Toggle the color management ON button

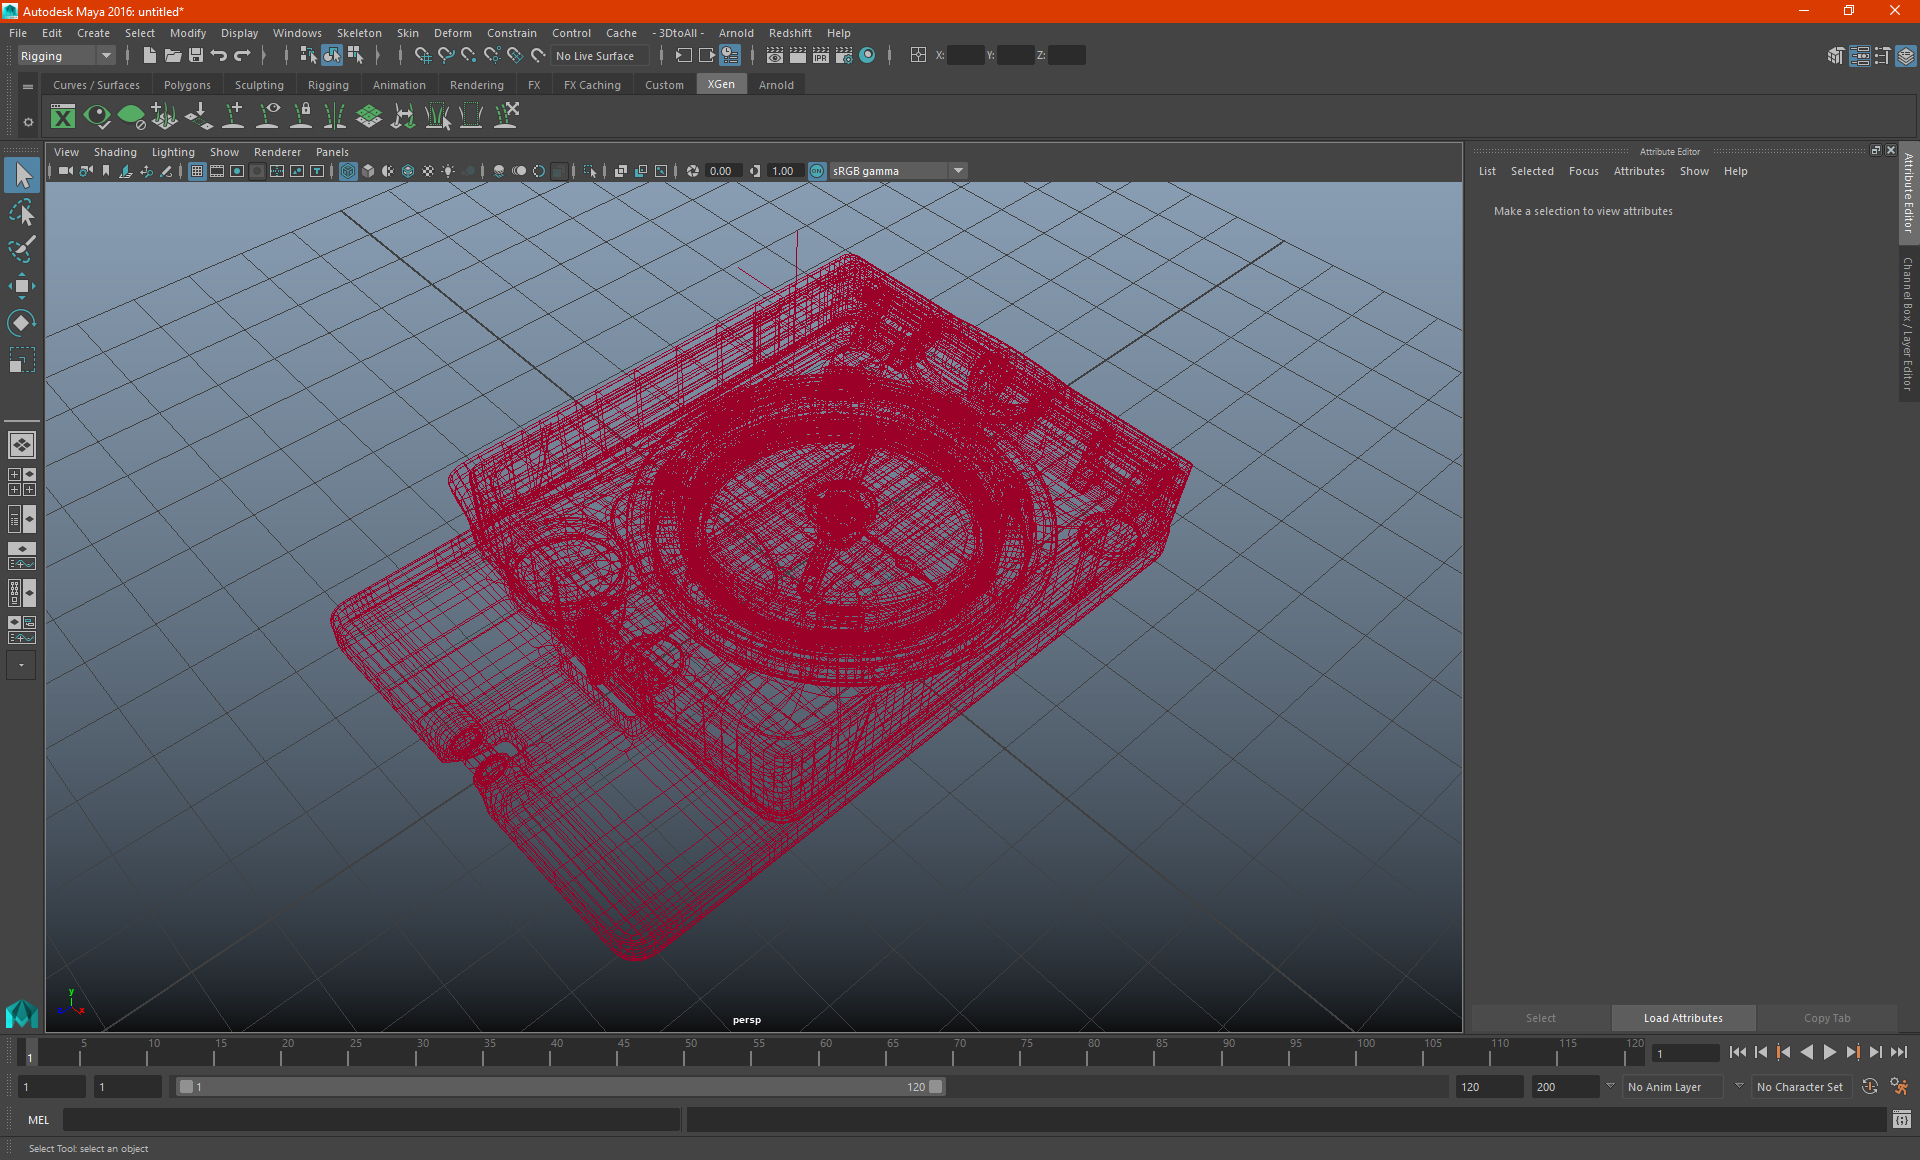pyautogui.click(x=817, y=171)
